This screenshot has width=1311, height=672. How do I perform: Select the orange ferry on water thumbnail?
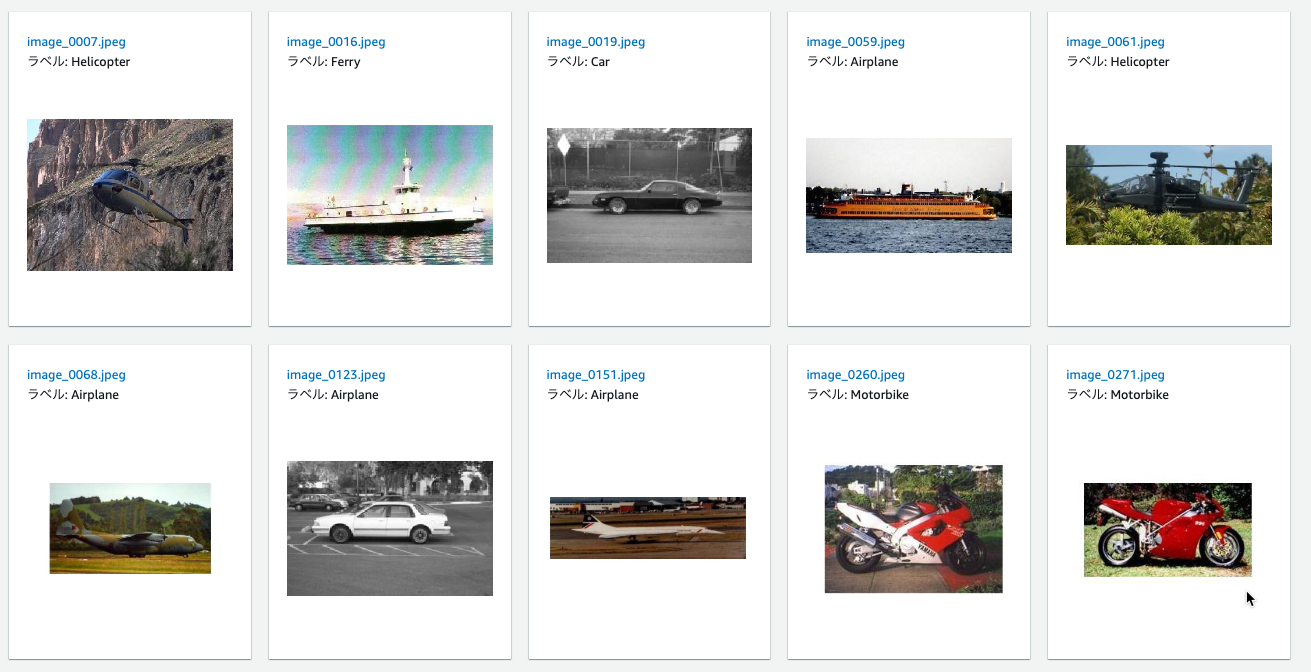[x=909, y=195]
